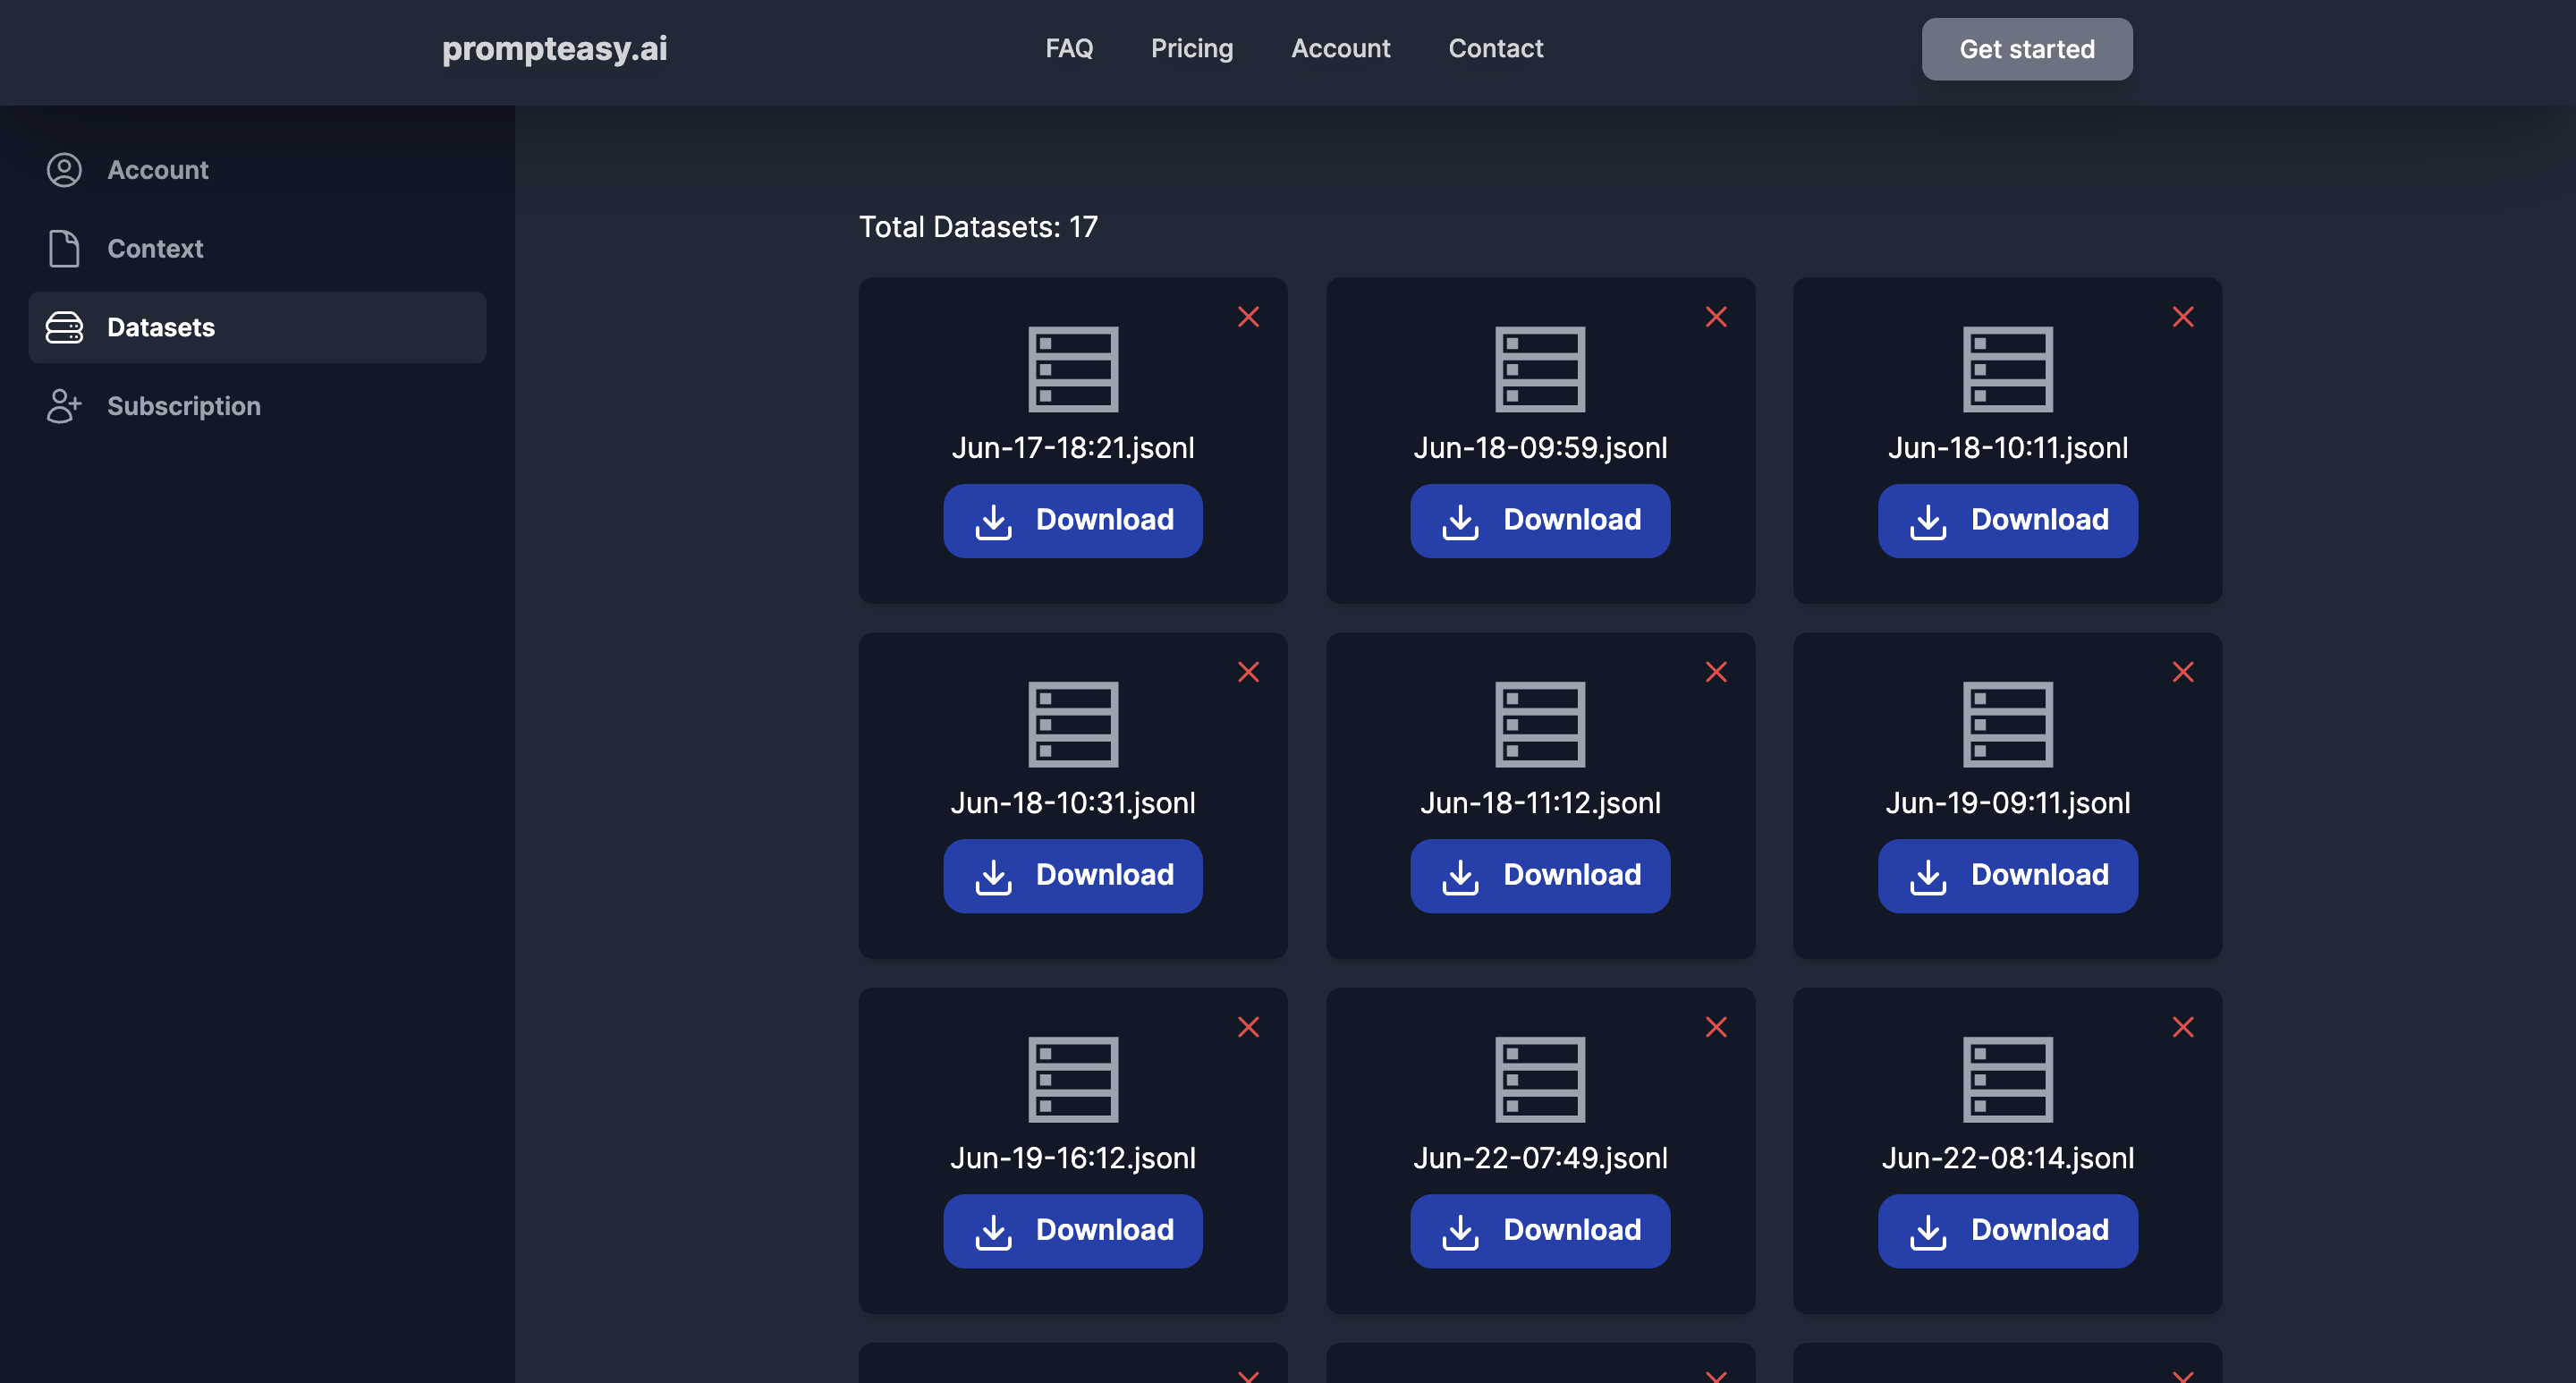The height and width of the screenshot is (1383, 2576).
Task: Go to Subscription in sidebar
Action: (x=183, y=406)
